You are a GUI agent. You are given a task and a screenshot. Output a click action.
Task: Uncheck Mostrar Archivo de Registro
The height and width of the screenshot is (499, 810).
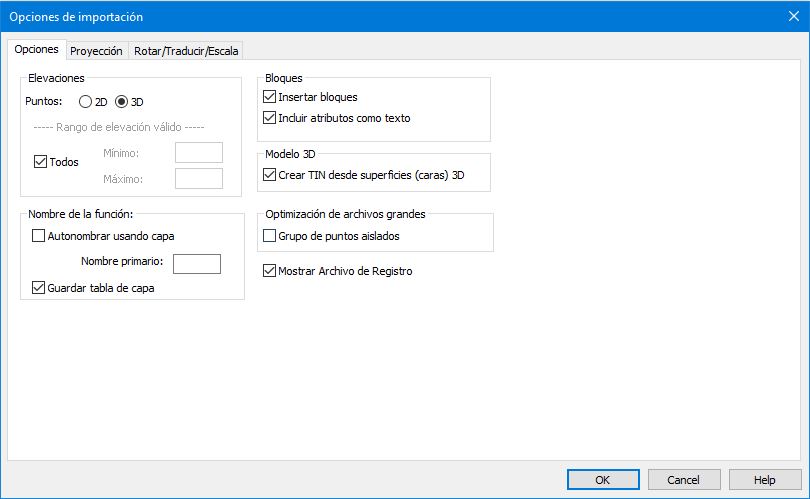269,270
